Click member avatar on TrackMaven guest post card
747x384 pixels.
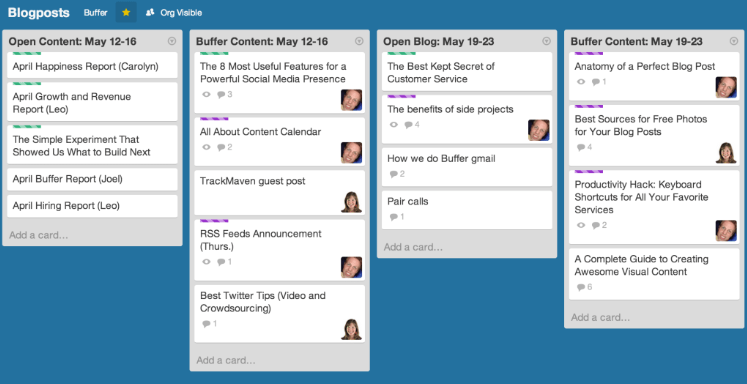pos(351,202)
